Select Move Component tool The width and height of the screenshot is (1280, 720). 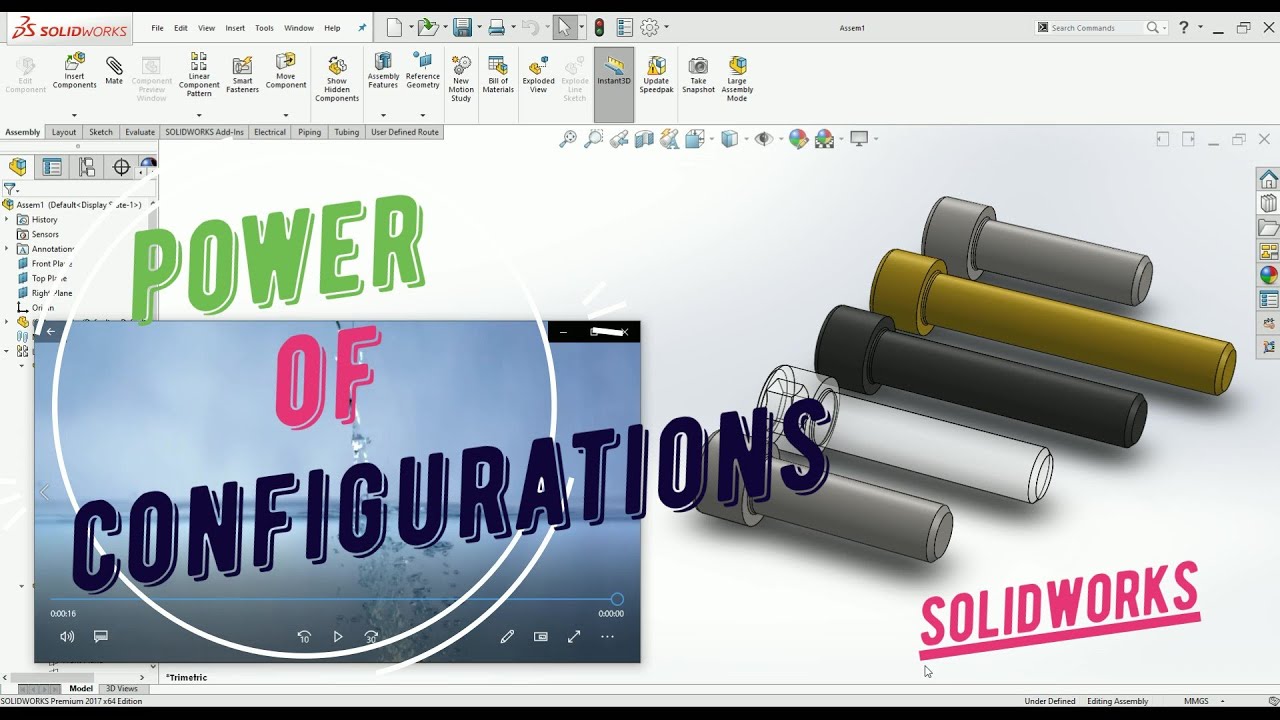286,72
